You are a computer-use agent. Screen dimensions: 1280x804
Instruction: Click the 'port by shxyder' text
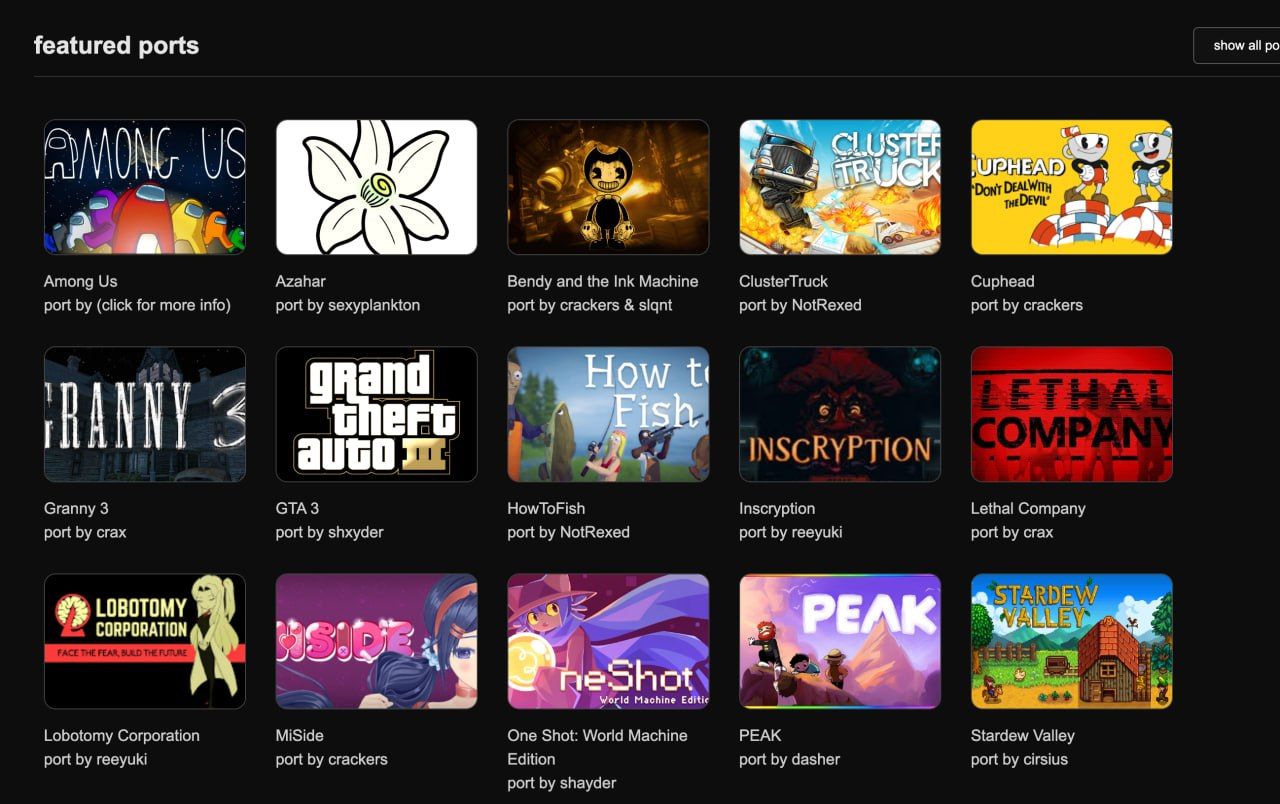pyautogui.click(x=330, y=532)
